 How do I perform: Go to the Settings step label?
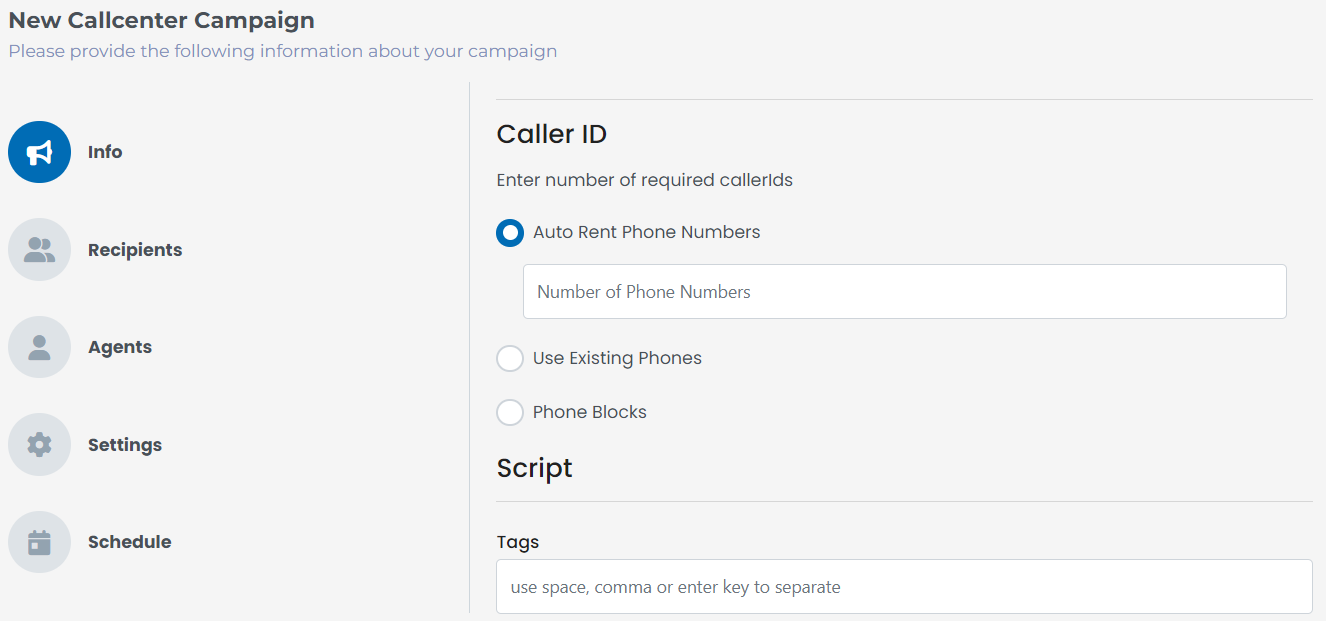[125, 445]
